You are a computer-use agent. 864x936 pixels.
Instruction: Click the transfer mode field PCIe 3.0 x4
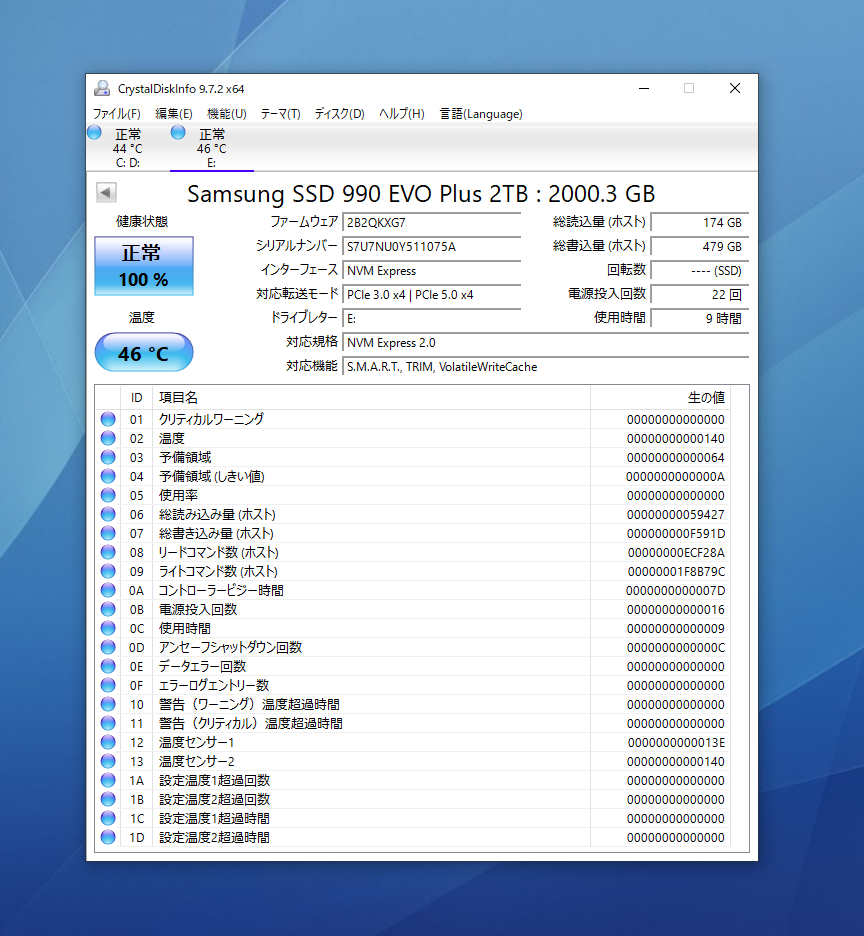[432, 294]
